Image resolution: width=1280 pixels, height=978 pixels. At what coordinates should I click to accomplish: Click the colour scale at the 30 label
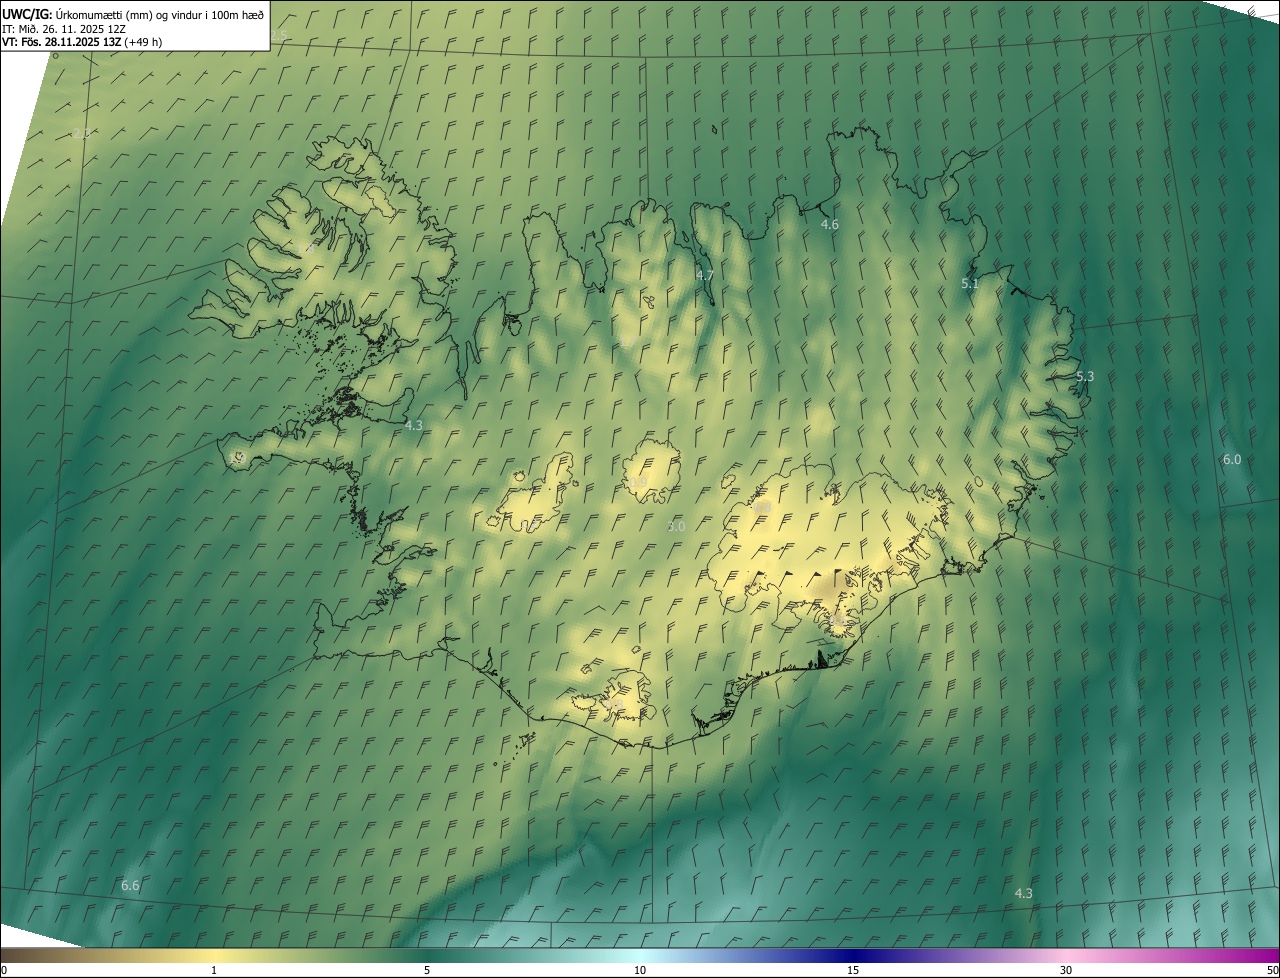(1066, 970)
